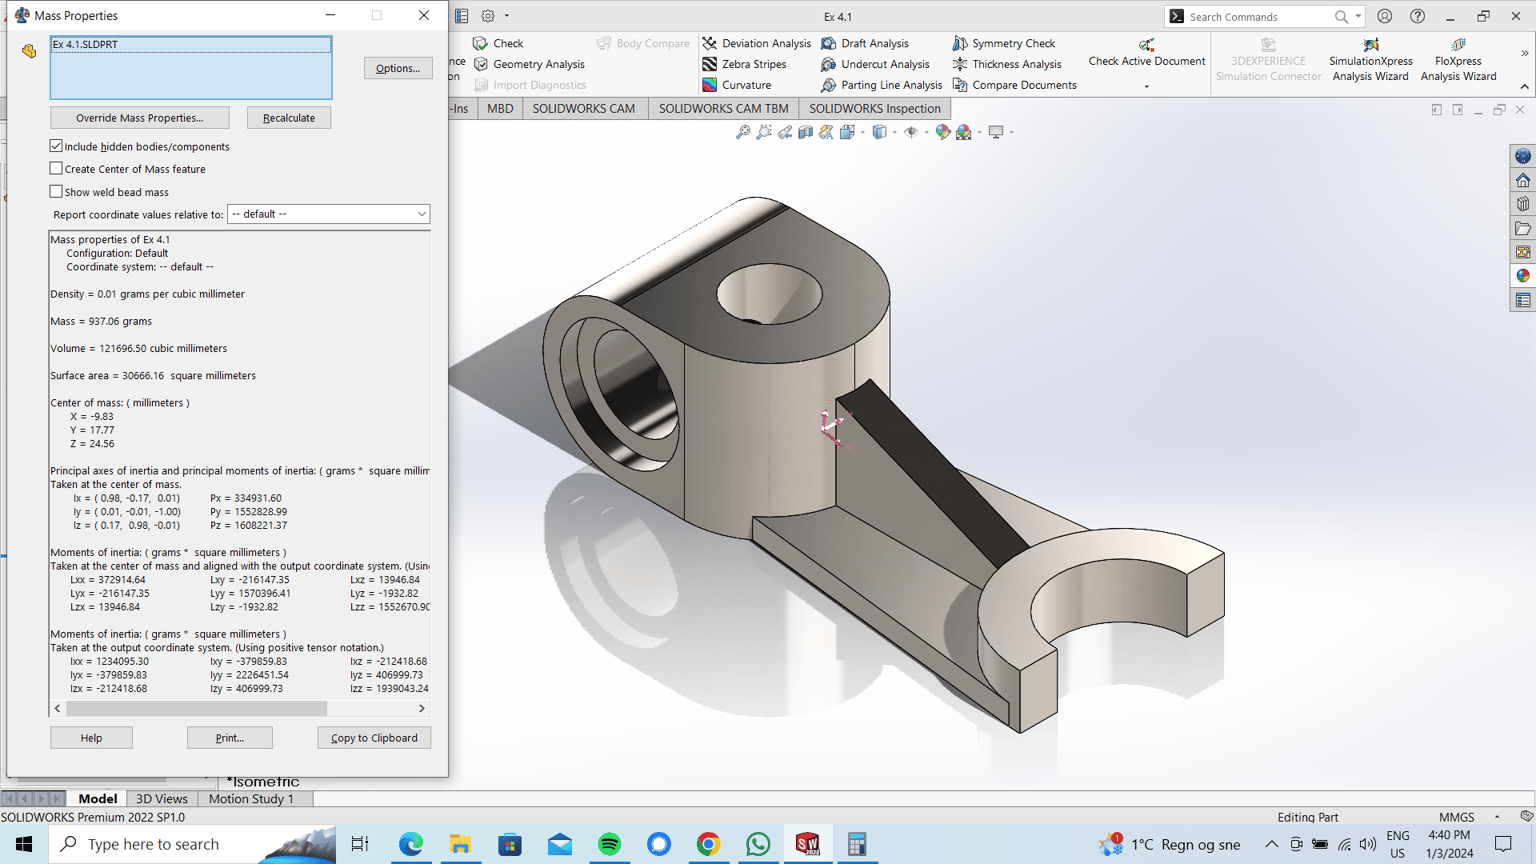Open SOLIDWORKS Help question mark
This screenshot has height=864, width=1536.
point(1417,16)
